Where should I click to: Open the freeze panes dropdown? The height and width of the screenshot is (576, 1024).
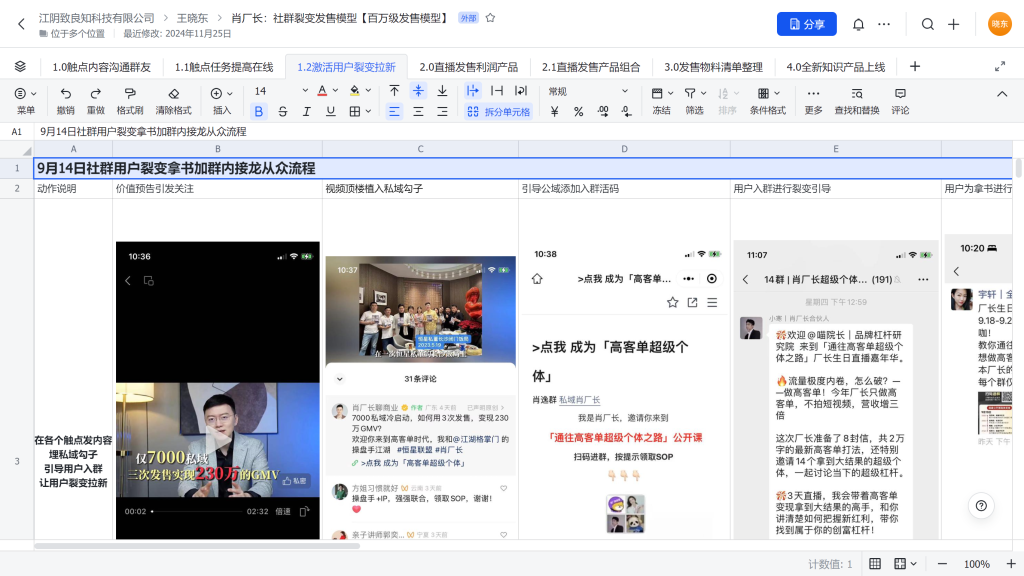point(662,101)
